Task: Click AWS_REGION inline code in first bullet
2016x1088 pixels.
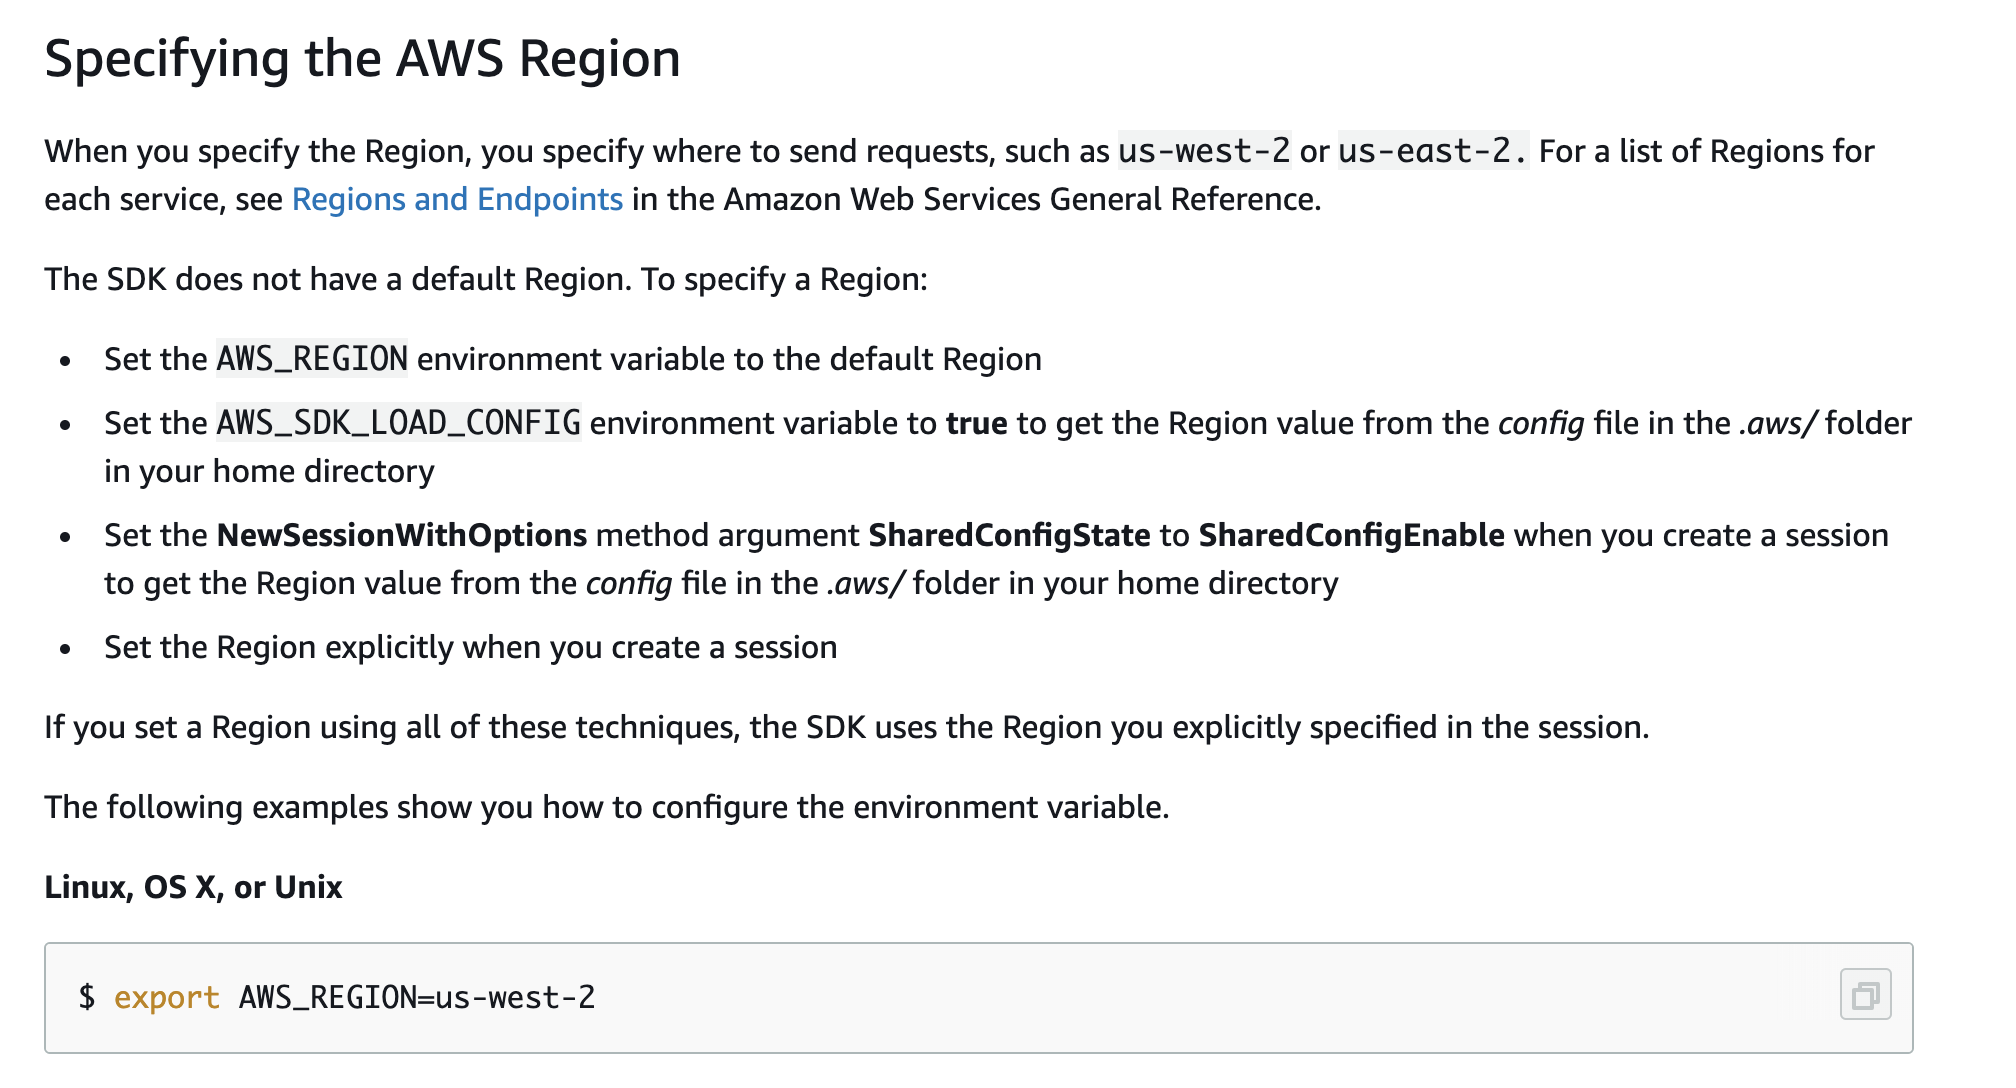Action: point(312,359)
